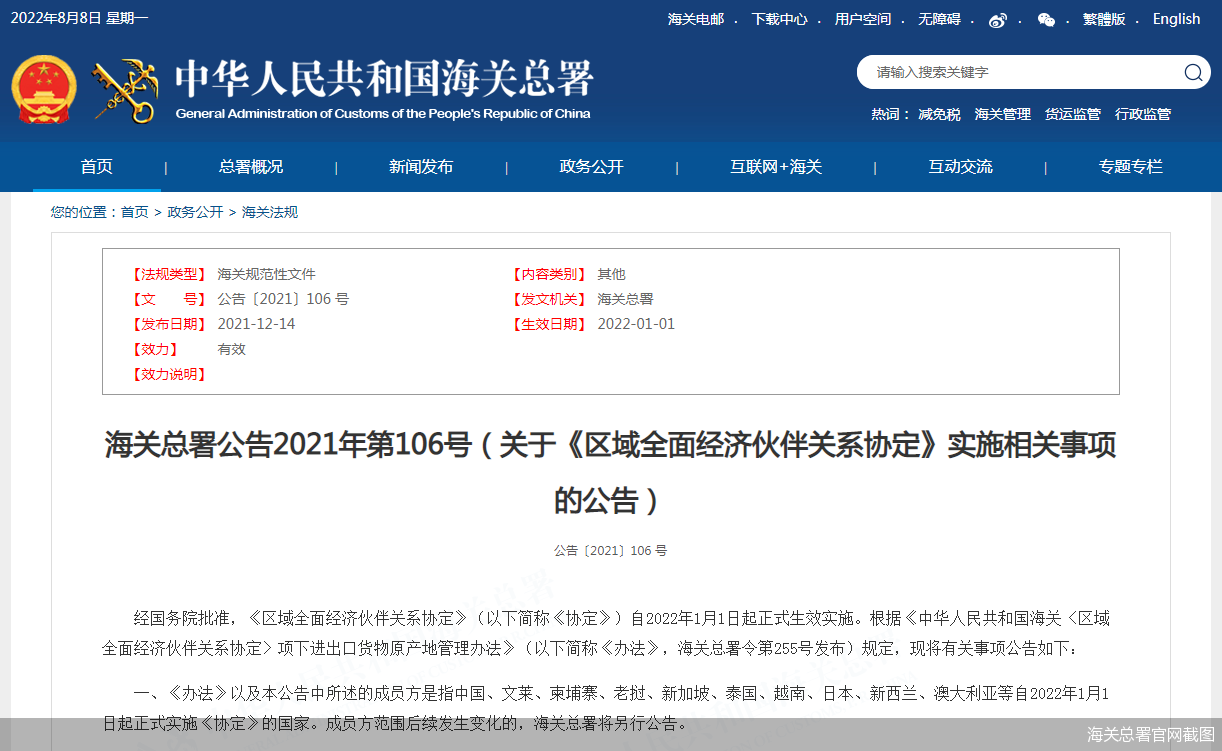
Task: Open the Weibo icon link
Action: click(997, 20)
